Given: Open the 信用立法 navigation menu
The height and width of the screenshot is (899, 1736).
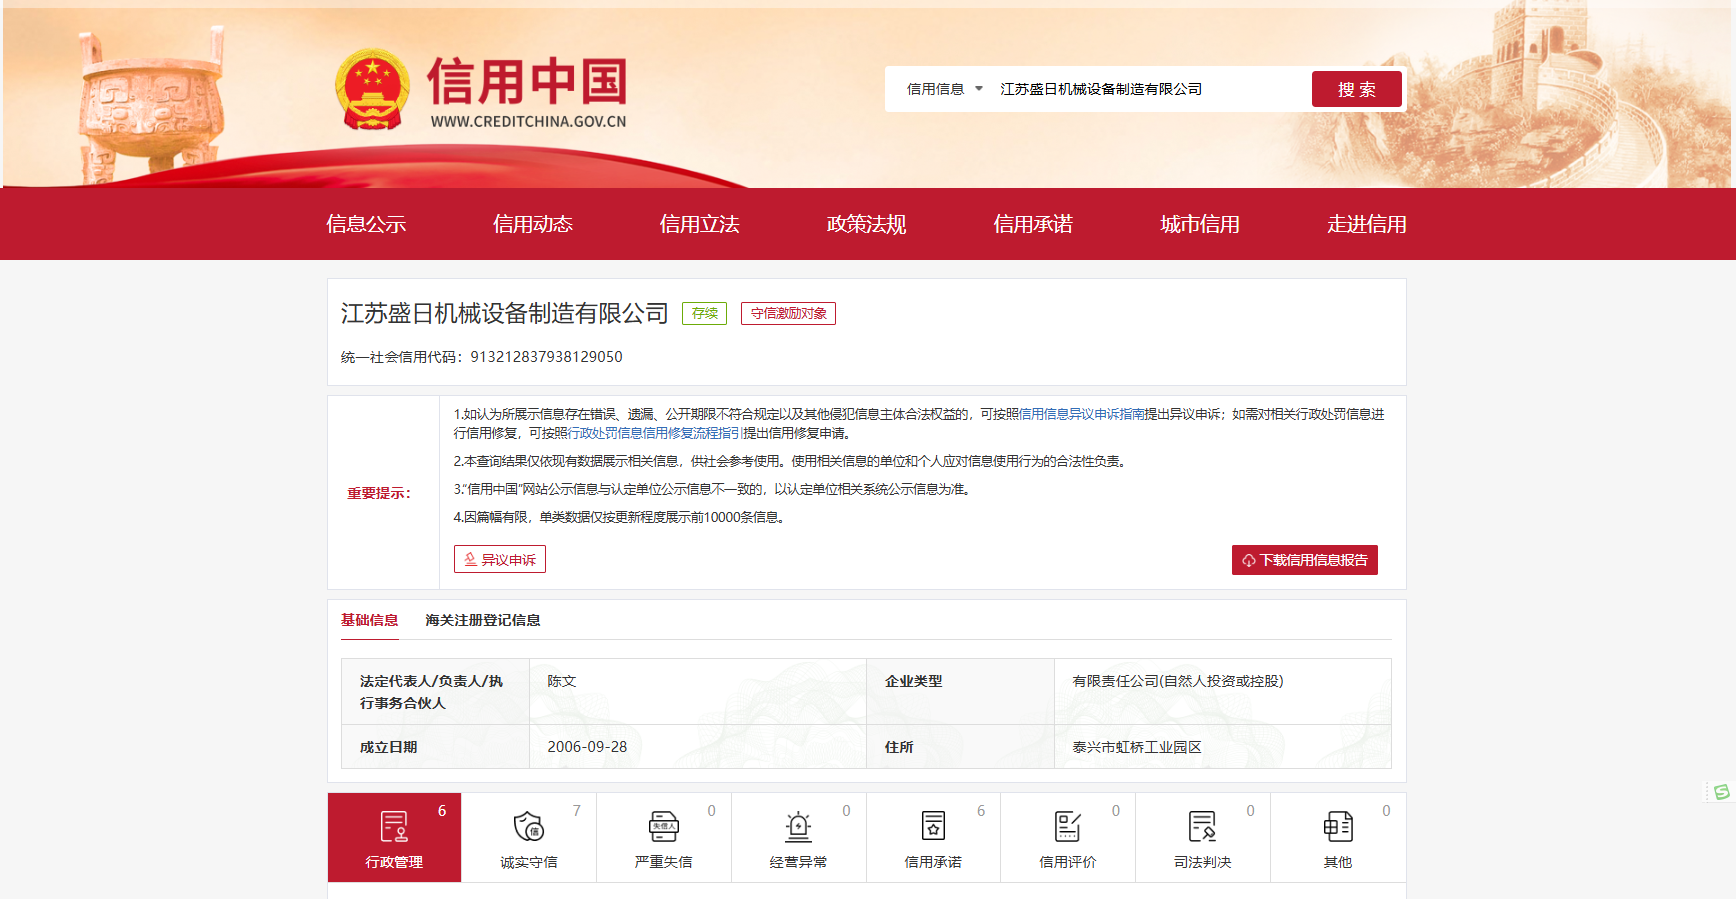Looking at the screenshot, I should (x=700, y=224).
